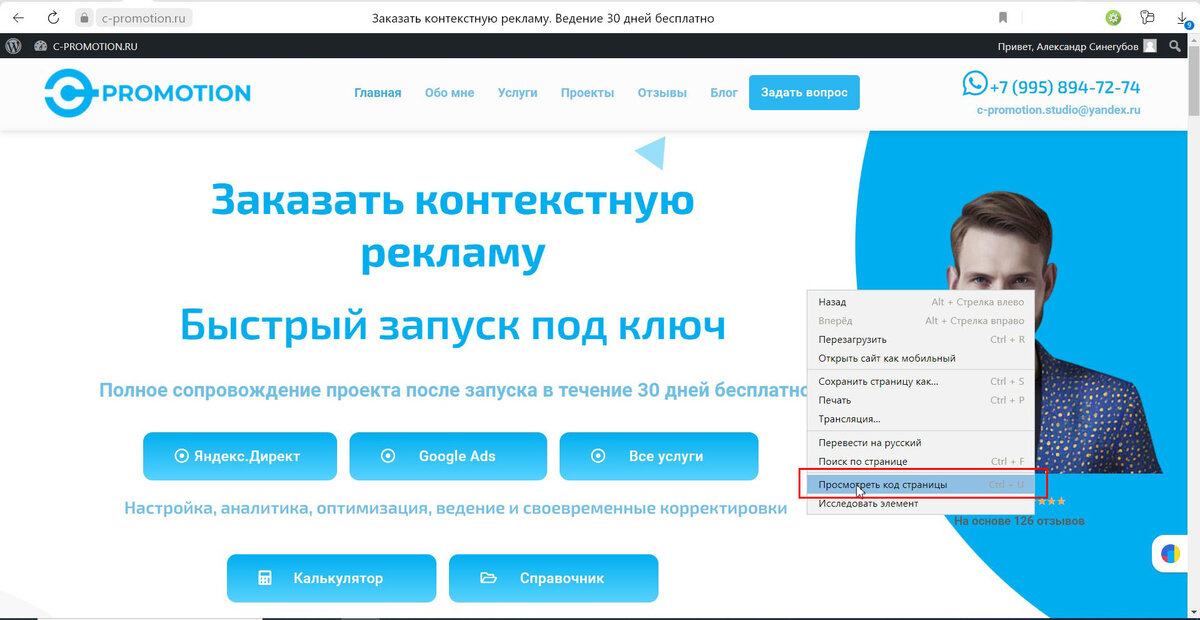Open the Блог navigation item

[724, 93]
